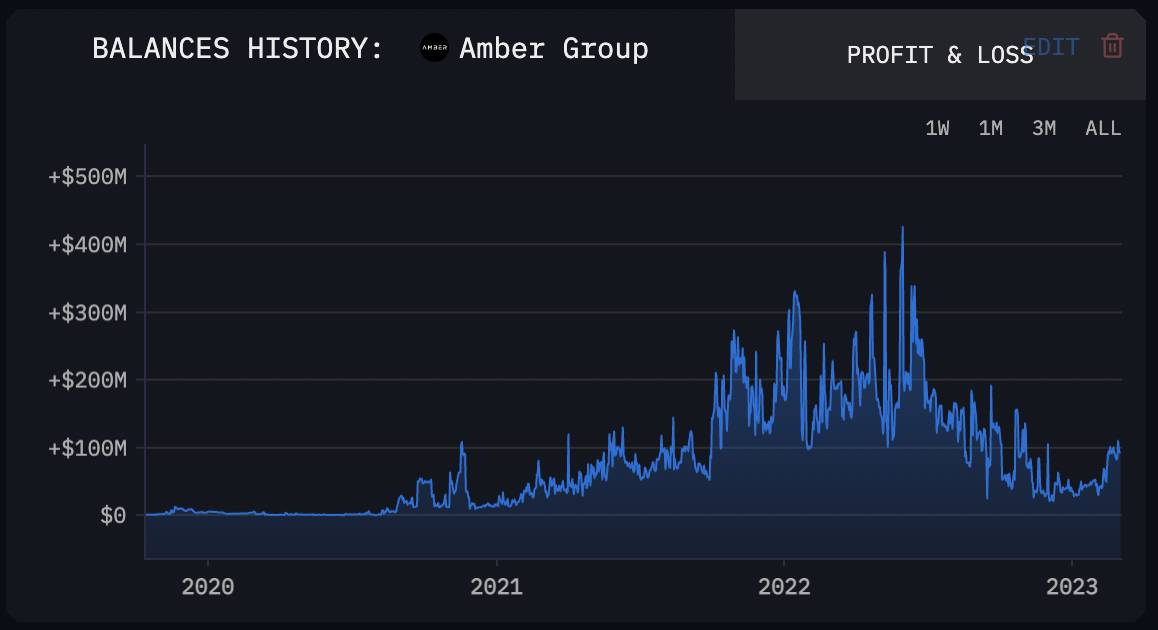Open the EDIT link
The width and height of the screenshot is (1158, 630).
pyautogui.click(x=1051, y=47)
